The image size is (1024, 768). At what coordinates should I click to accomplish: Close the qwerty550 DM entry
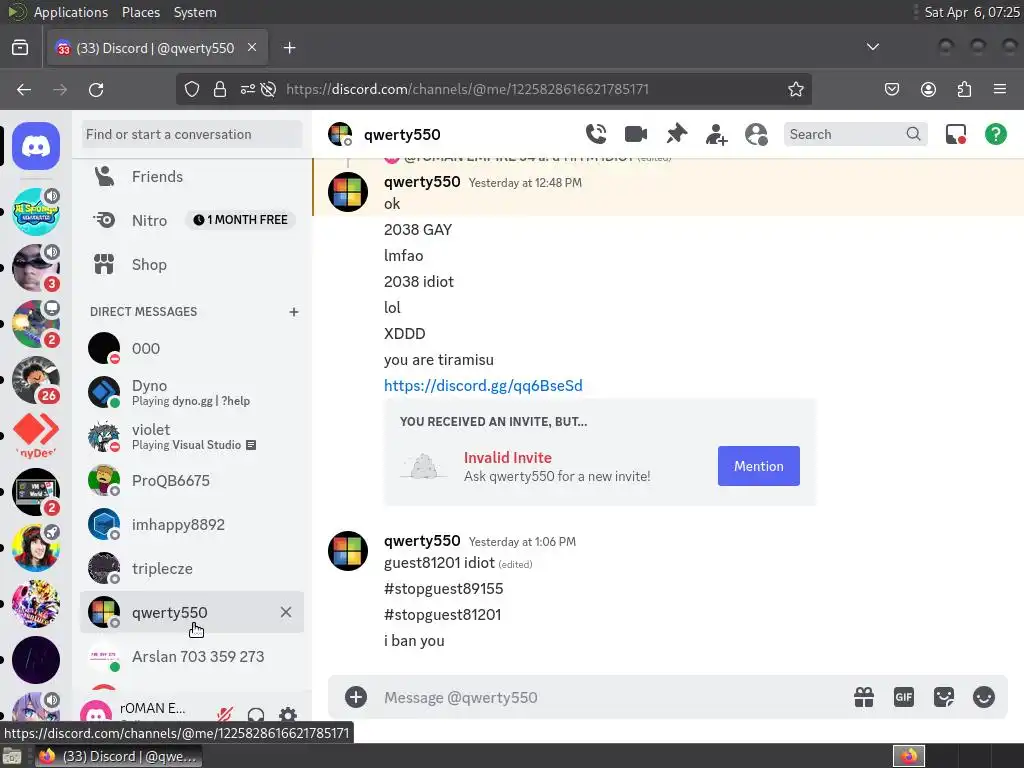pos(286,613)
